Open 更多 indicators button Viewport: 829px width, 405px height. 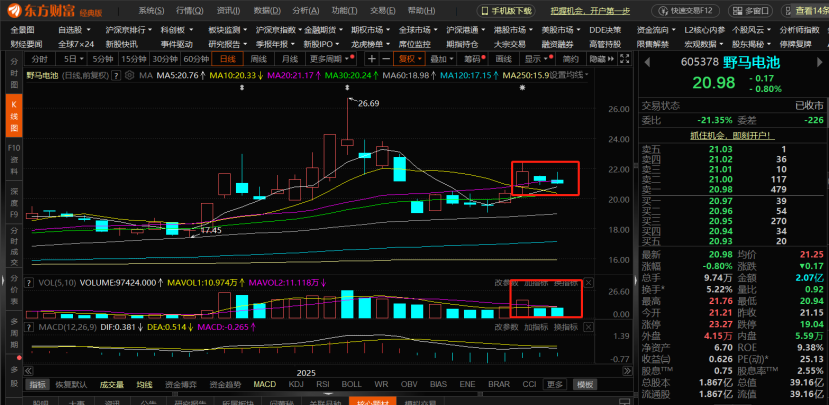point(555,384)
